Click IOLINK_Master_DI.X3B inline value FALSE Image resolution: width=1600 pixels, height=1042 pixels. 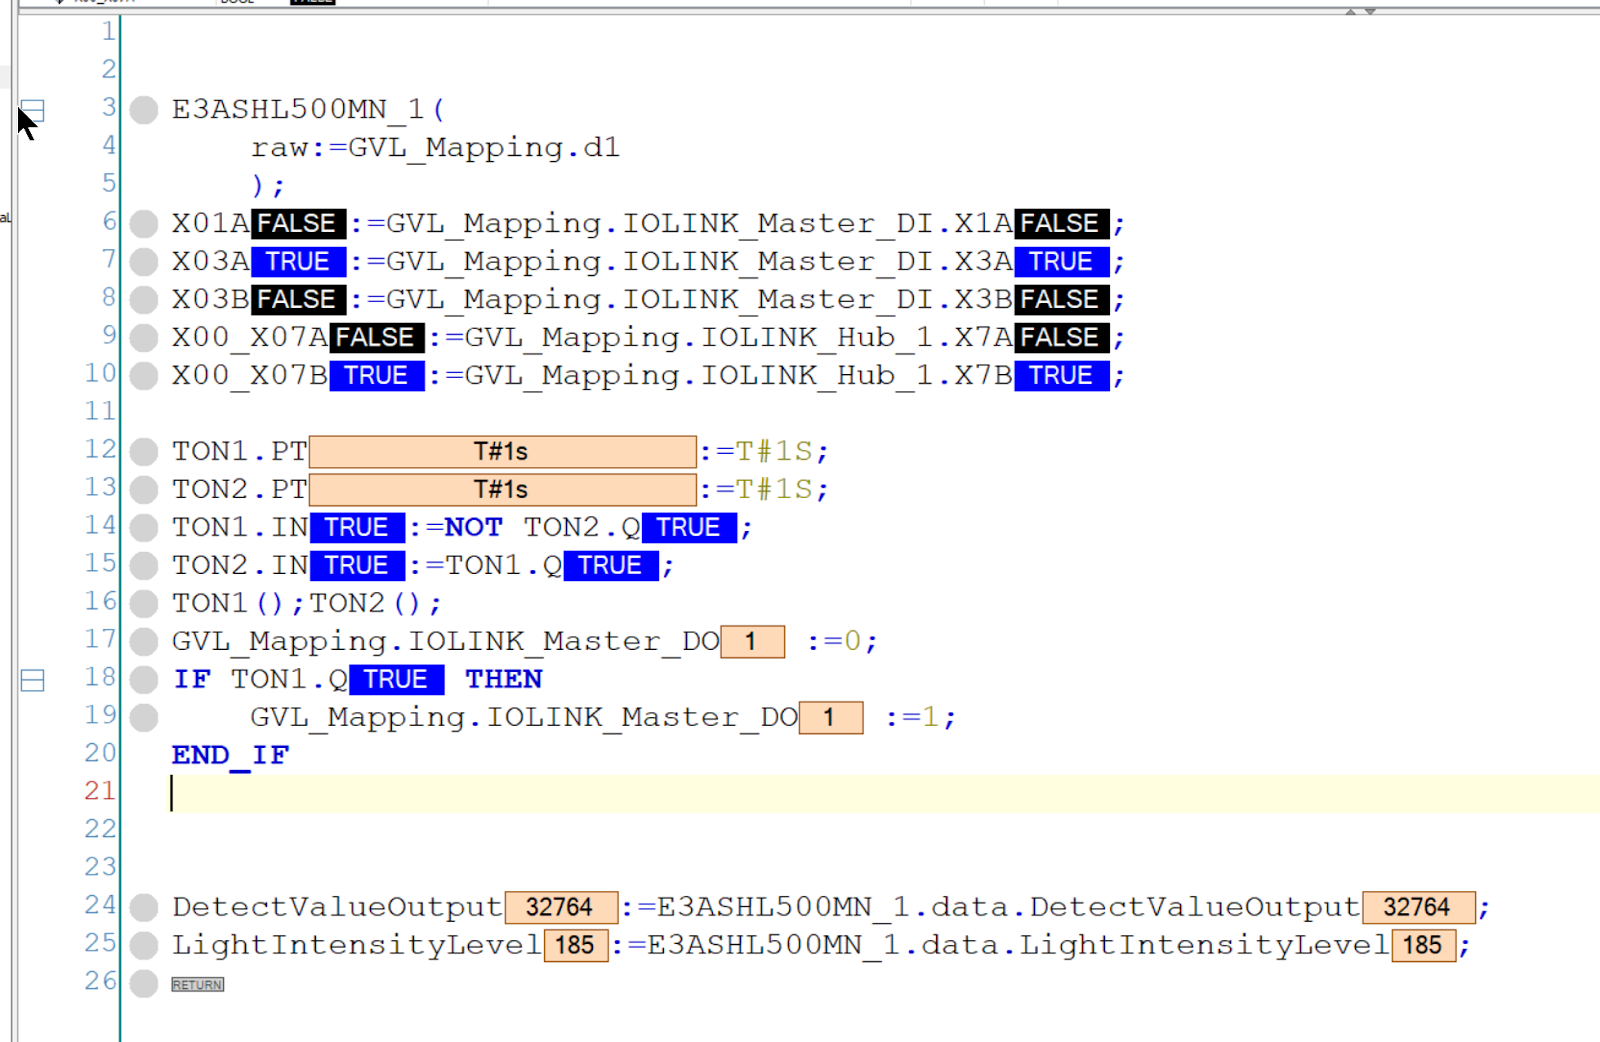(x=1061, y=300)
